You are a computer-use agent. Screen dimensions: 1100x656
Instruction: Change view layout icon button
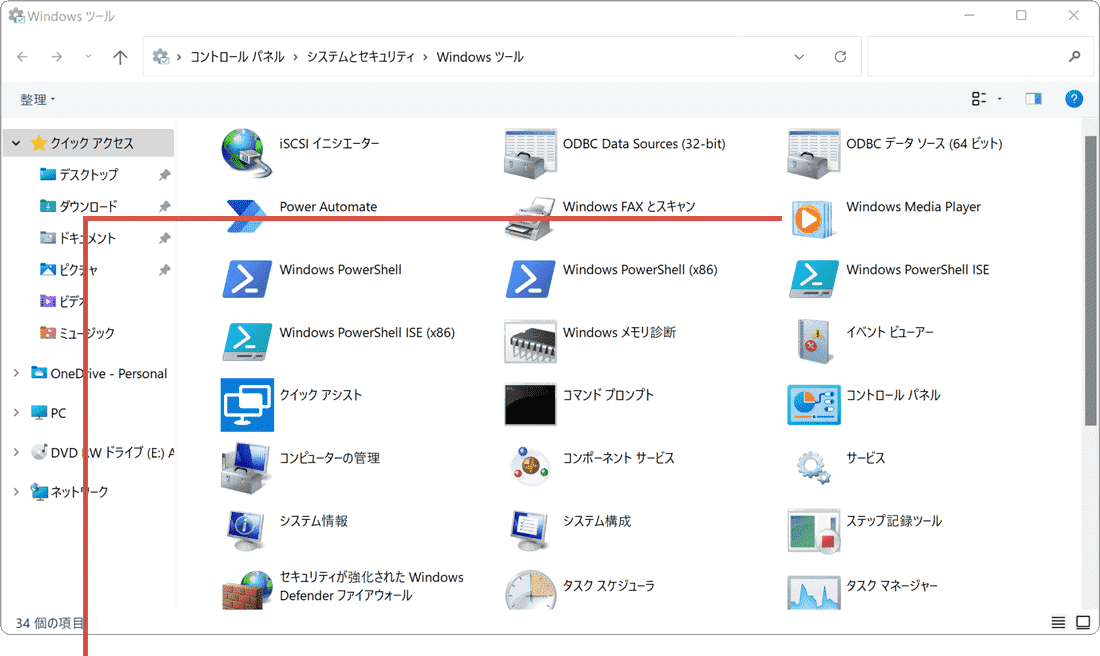pos(979,99)
